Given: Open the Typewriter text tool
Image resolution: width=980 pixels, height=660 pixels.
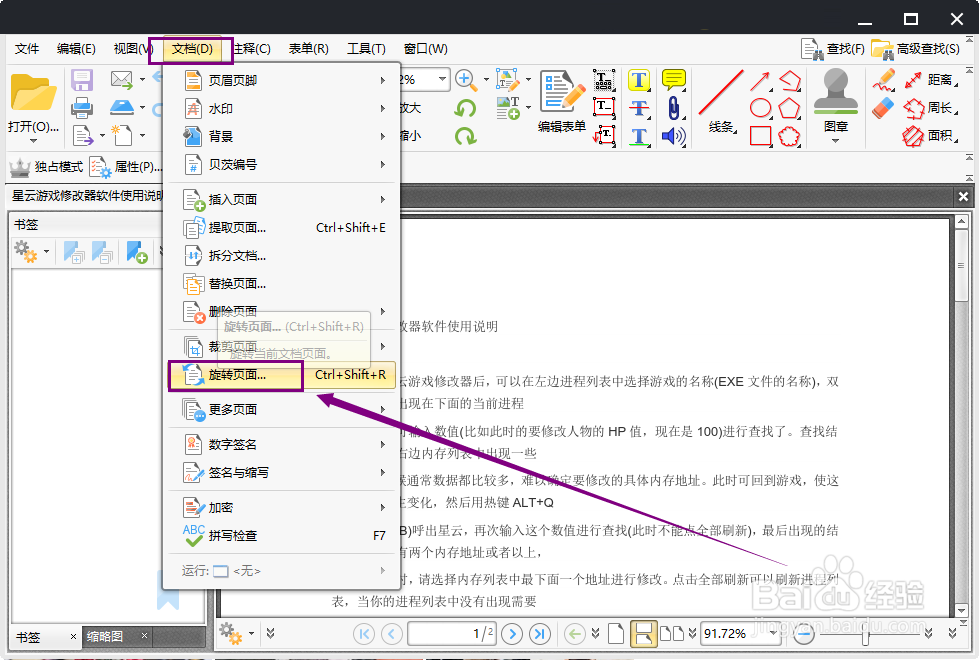Looking at the screenshot, I should click(x=603, y=82).
